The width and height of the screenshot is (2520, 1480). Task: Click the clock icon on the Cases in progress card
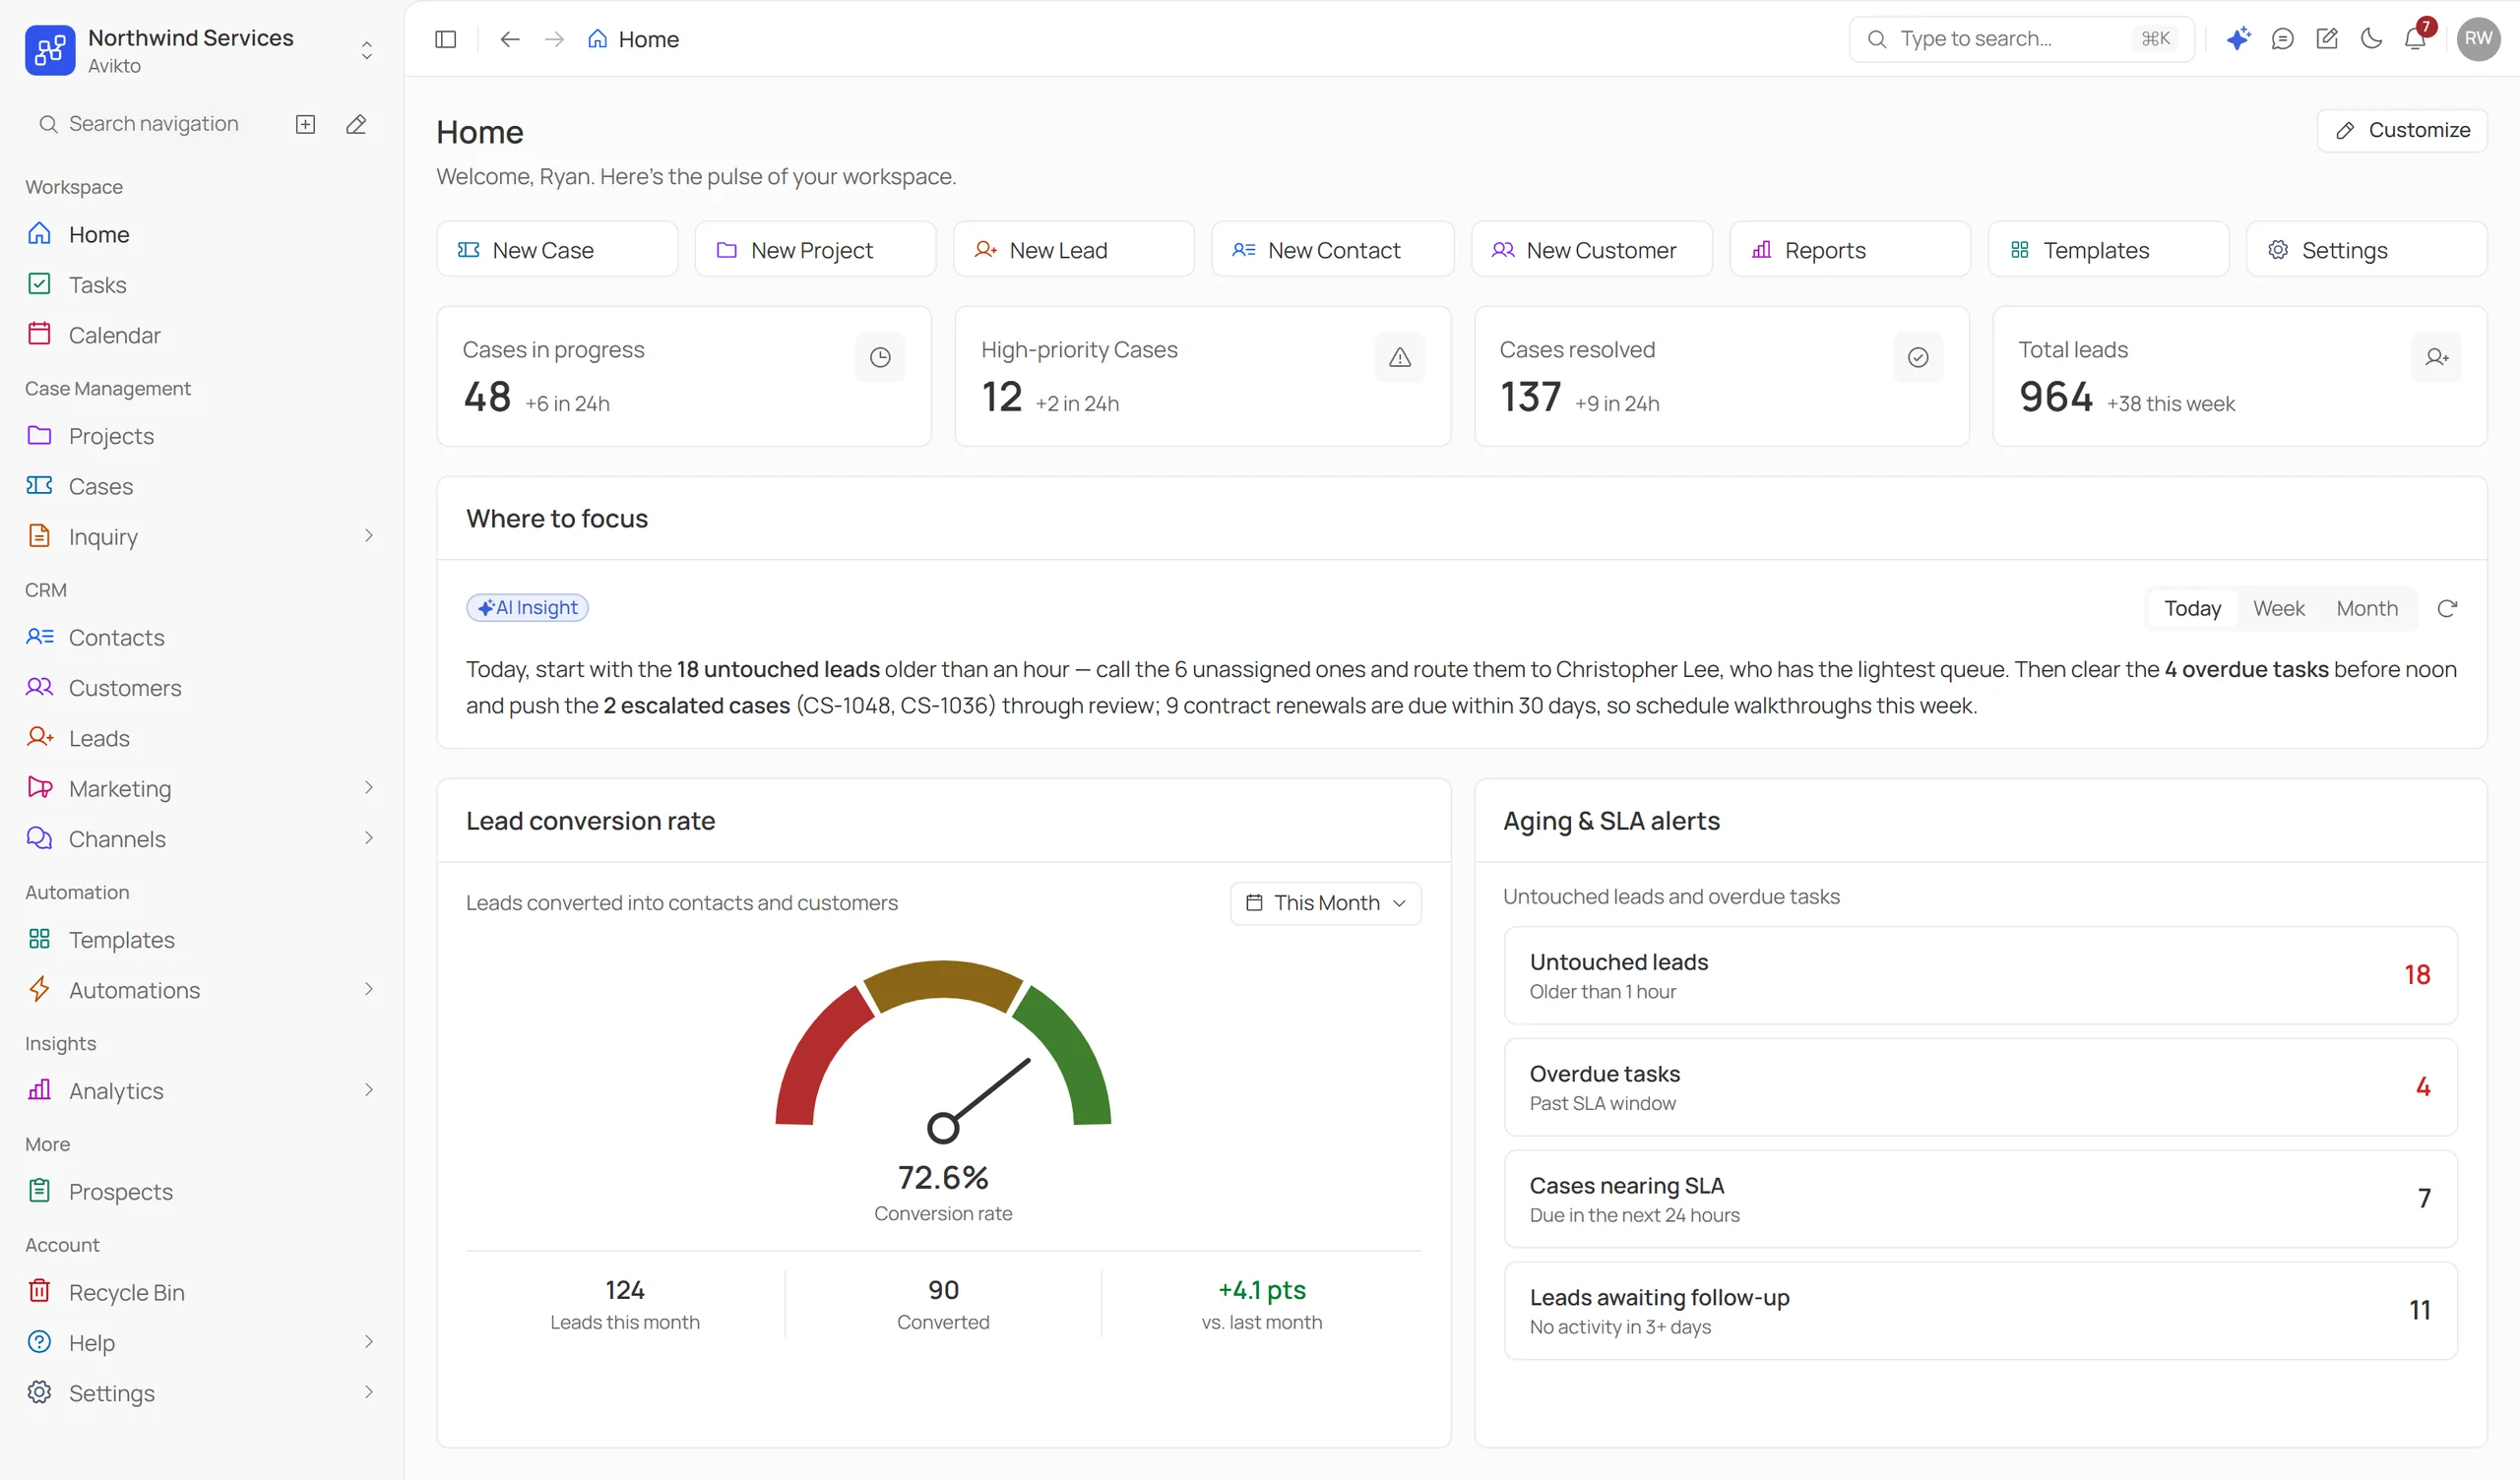[880, 357]
